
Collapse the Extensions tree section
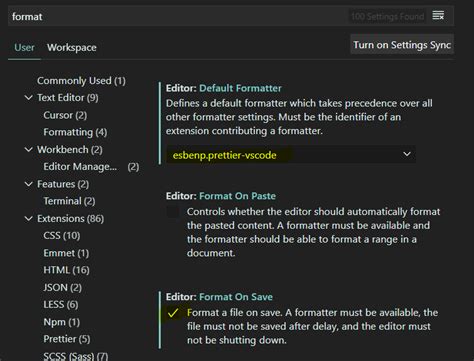(29, 219)
